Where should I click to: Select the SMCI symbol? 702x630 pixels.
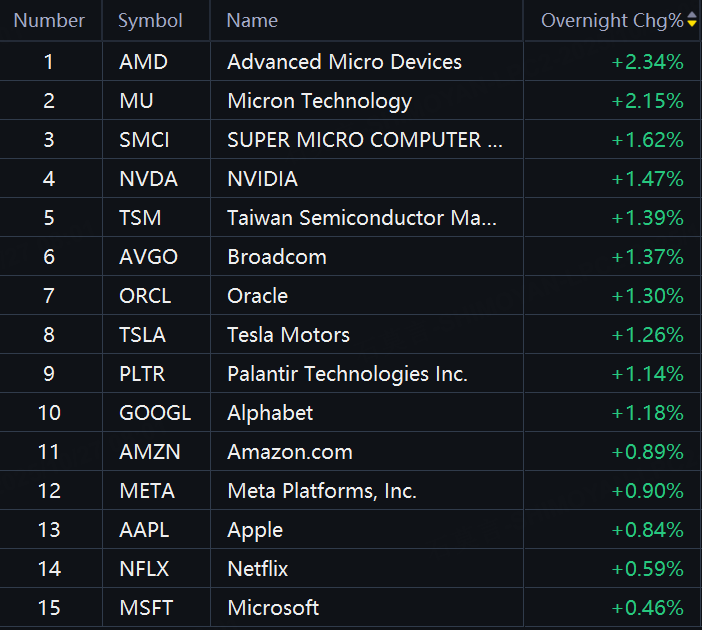144,140
